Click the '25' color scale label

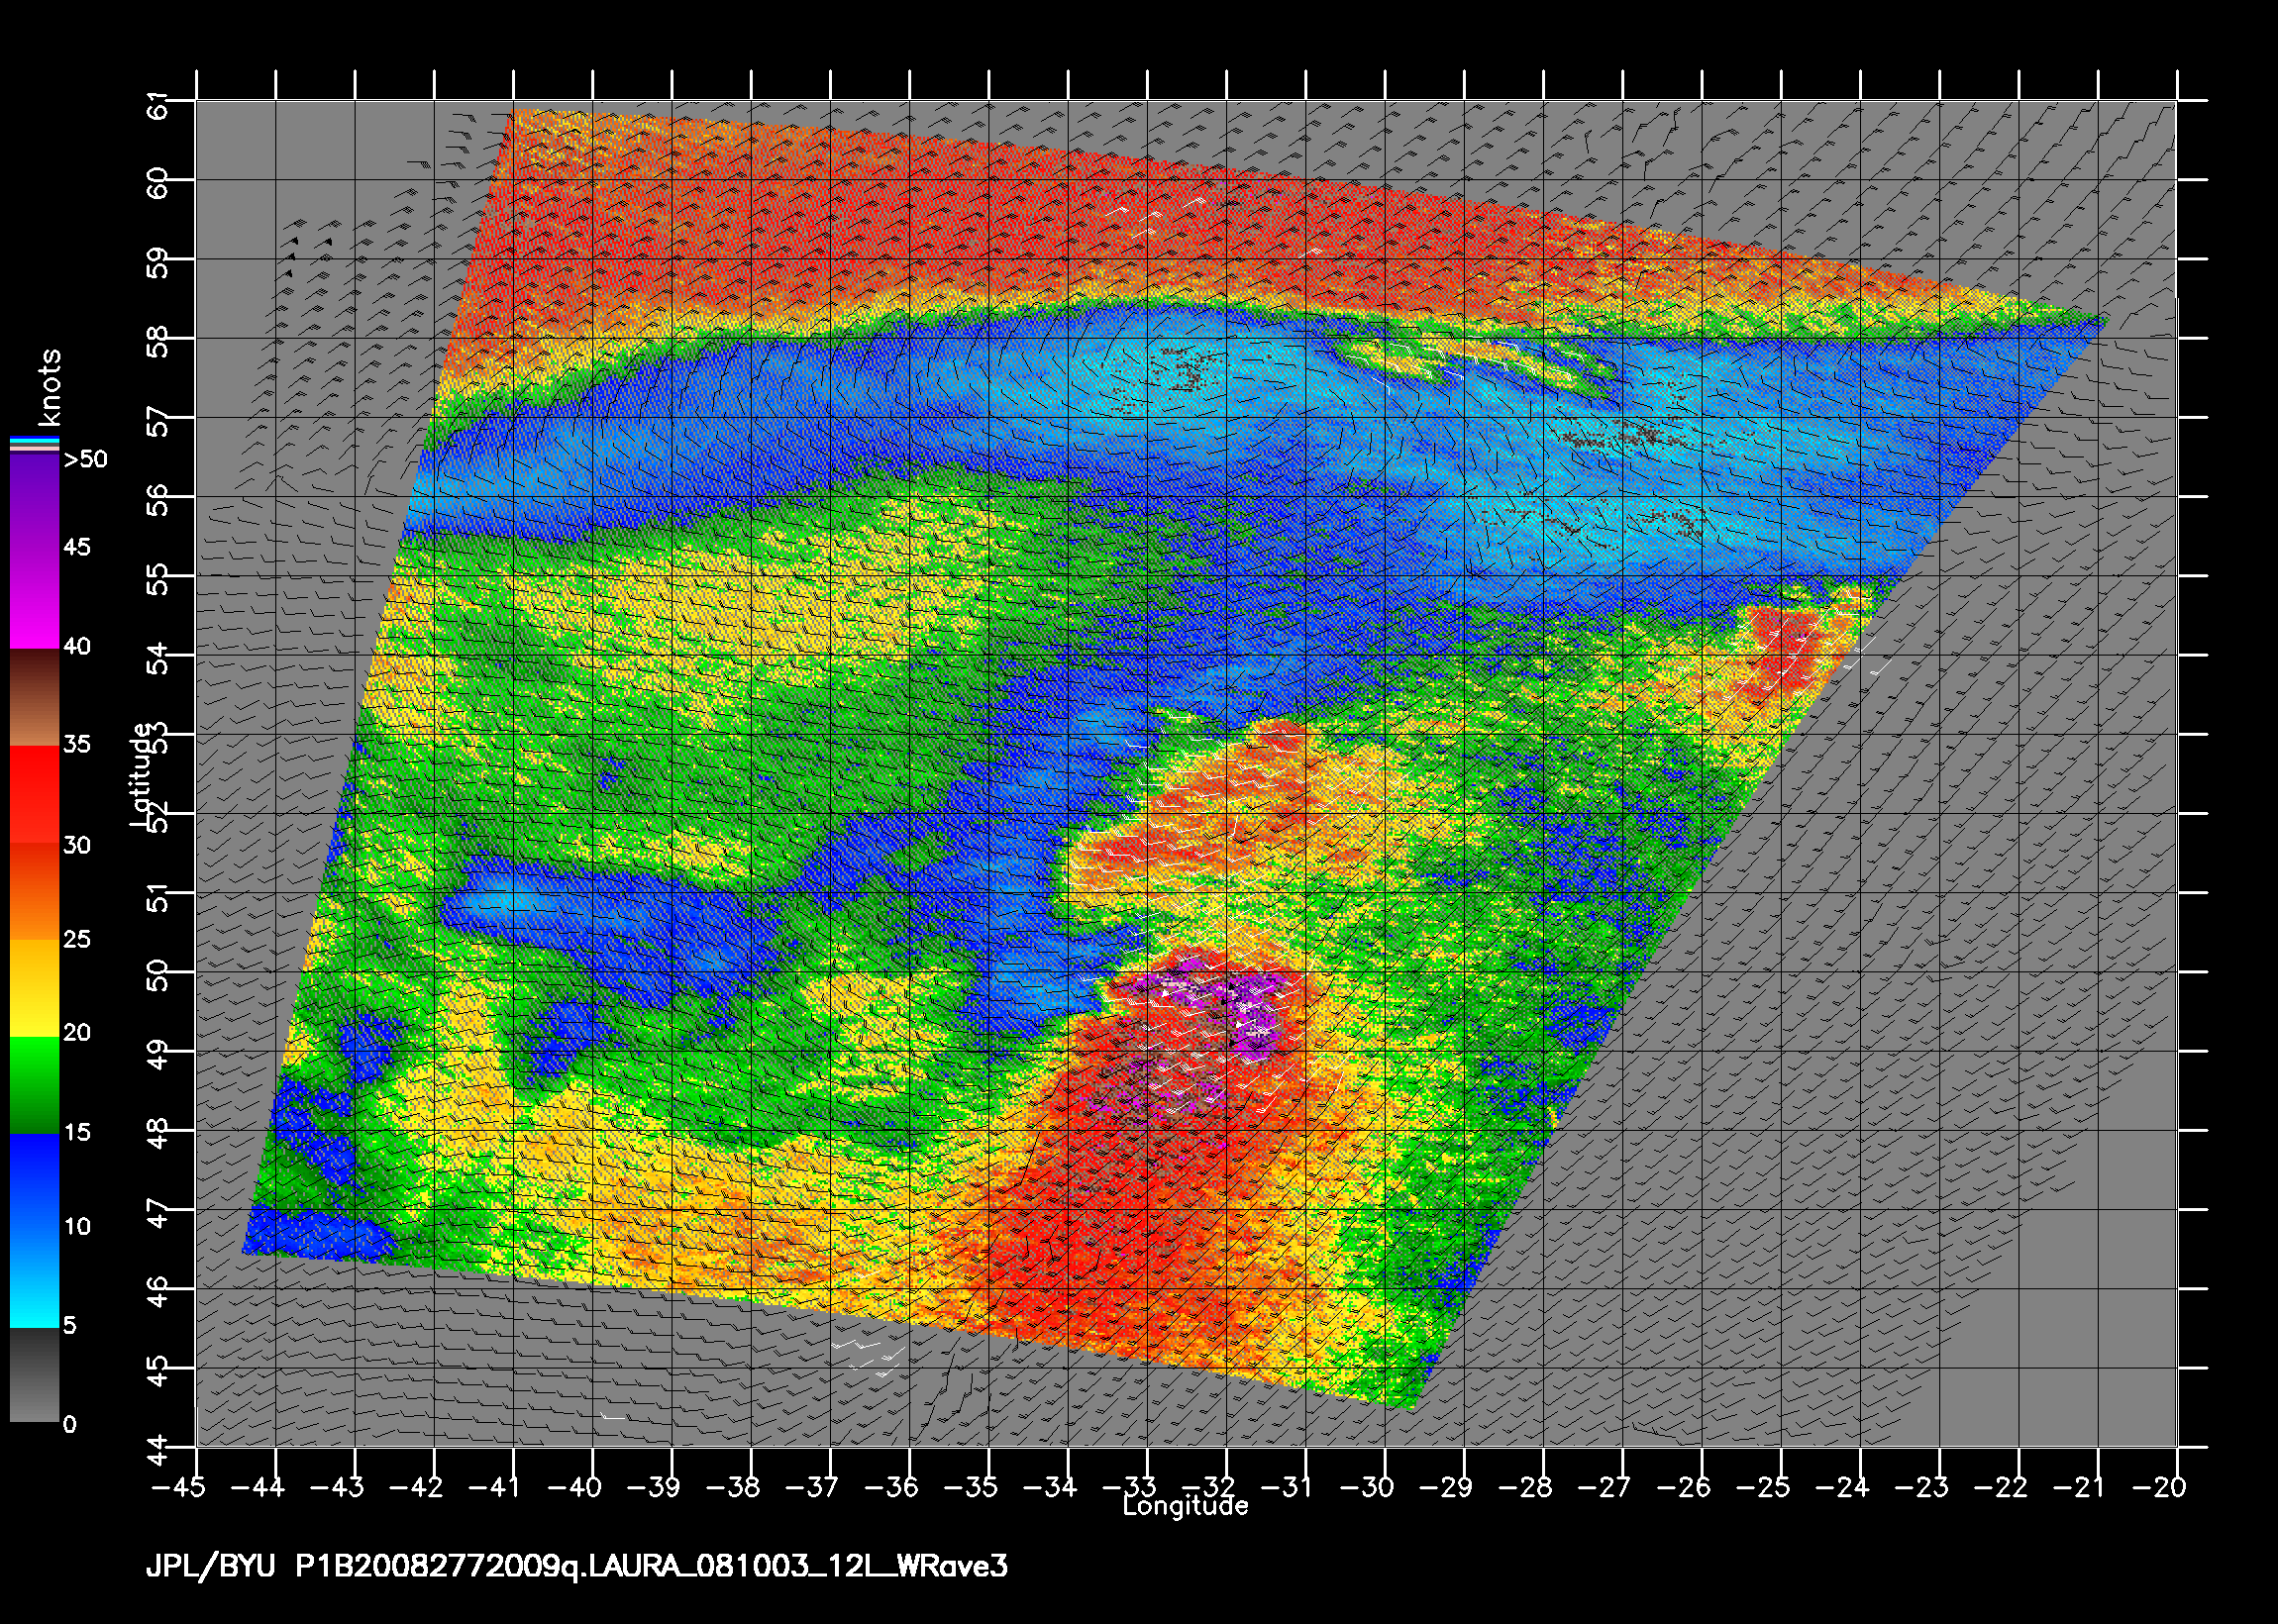77,939
